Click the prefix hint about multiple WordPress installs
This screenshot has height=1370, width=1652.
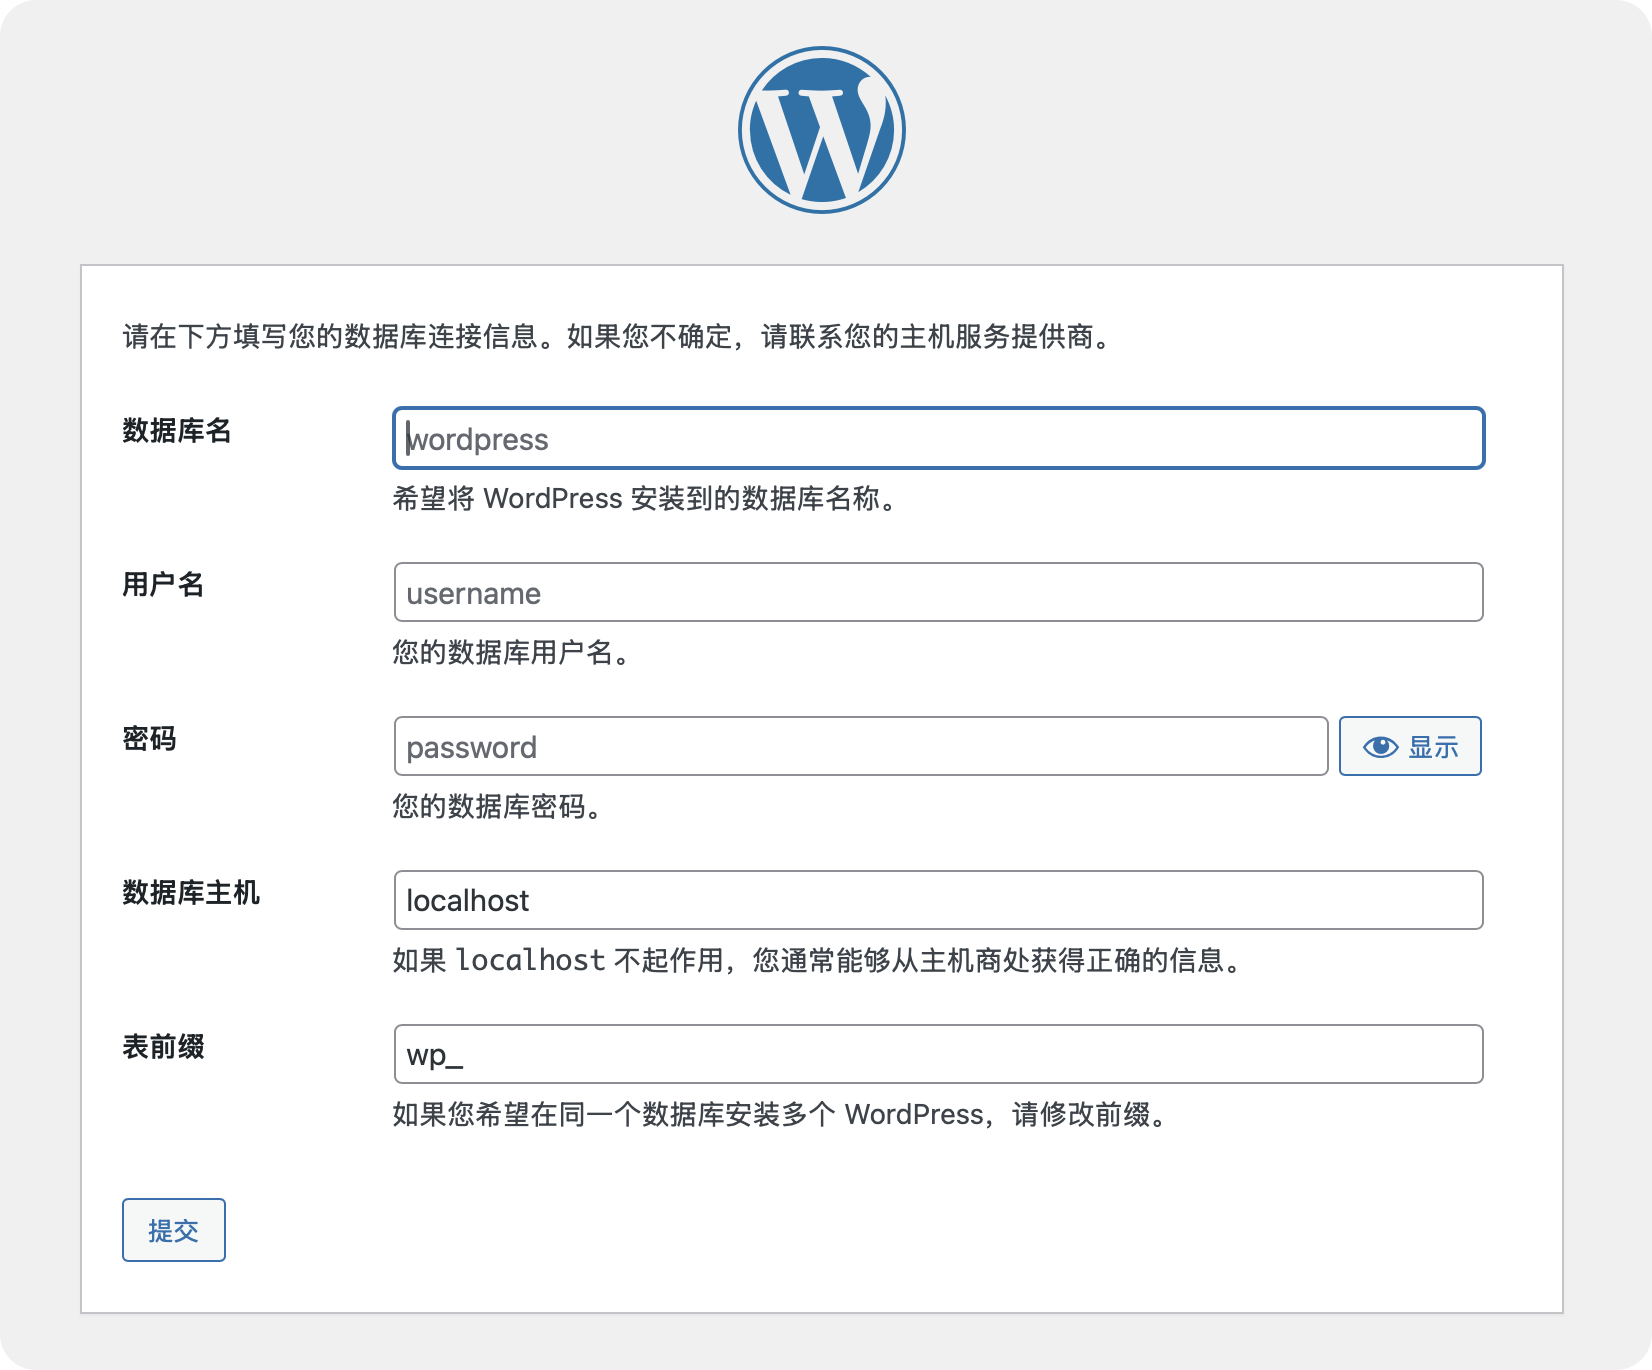pyautogui.click(x=779, y=1116)
